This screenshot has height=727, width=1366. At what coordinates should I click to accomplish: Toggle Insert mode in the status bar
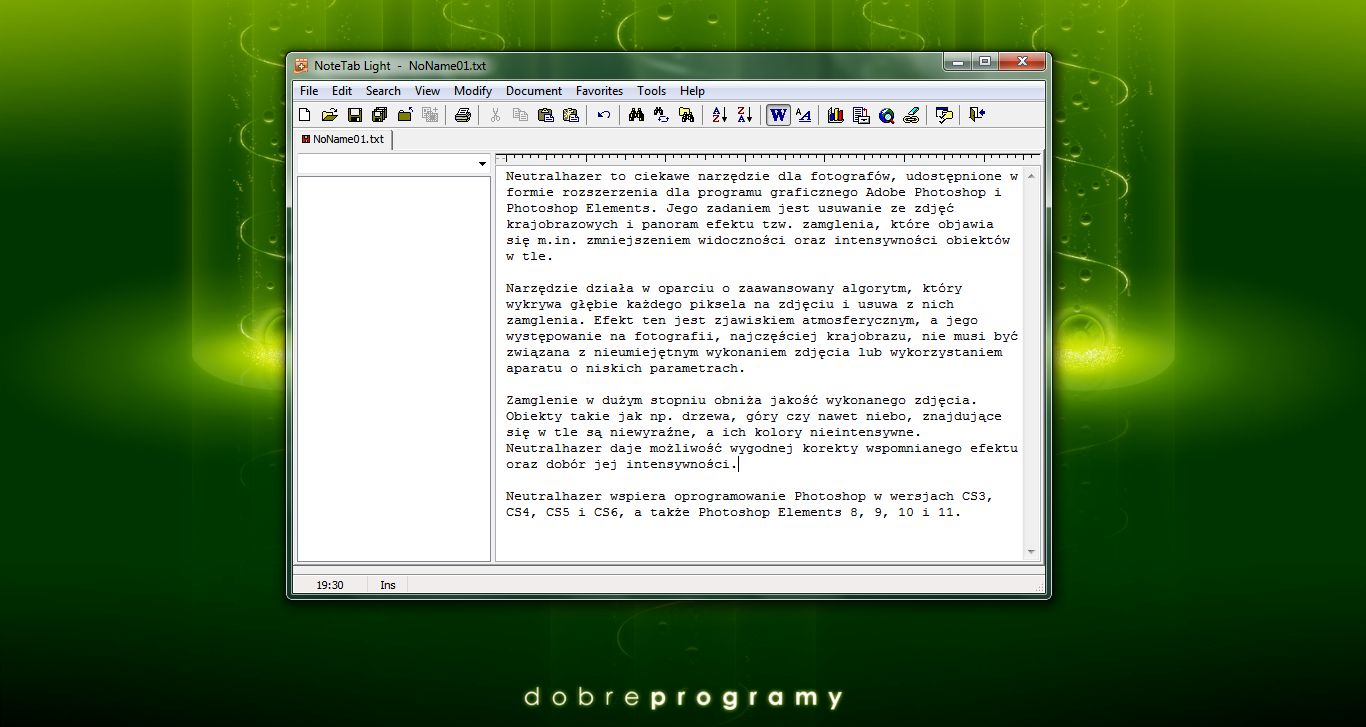387,584
